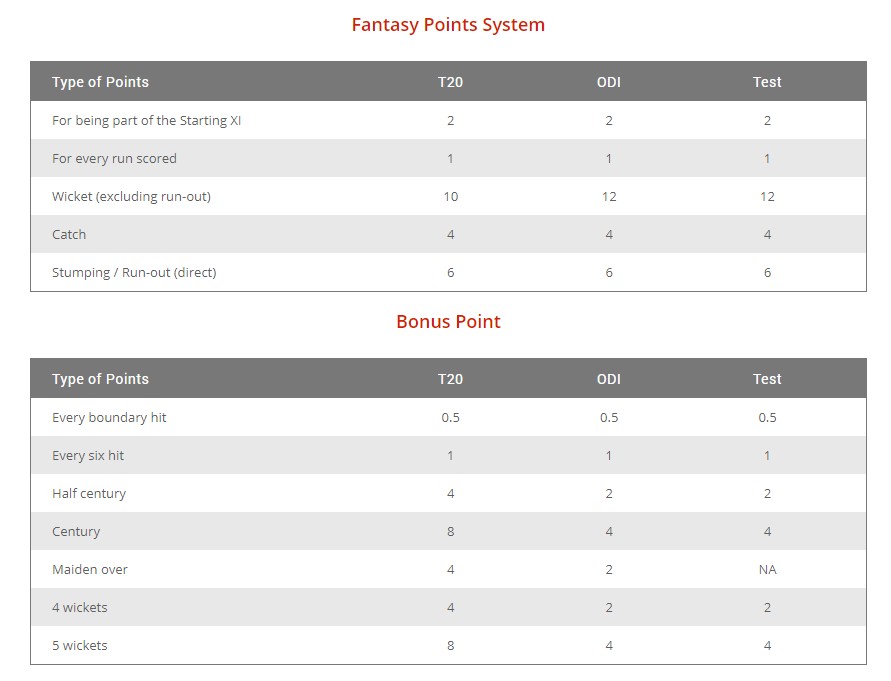Click the "Wicket (excluding run-out)" row label
Screen dimensions: 891x681
click(x=131, y=197)
